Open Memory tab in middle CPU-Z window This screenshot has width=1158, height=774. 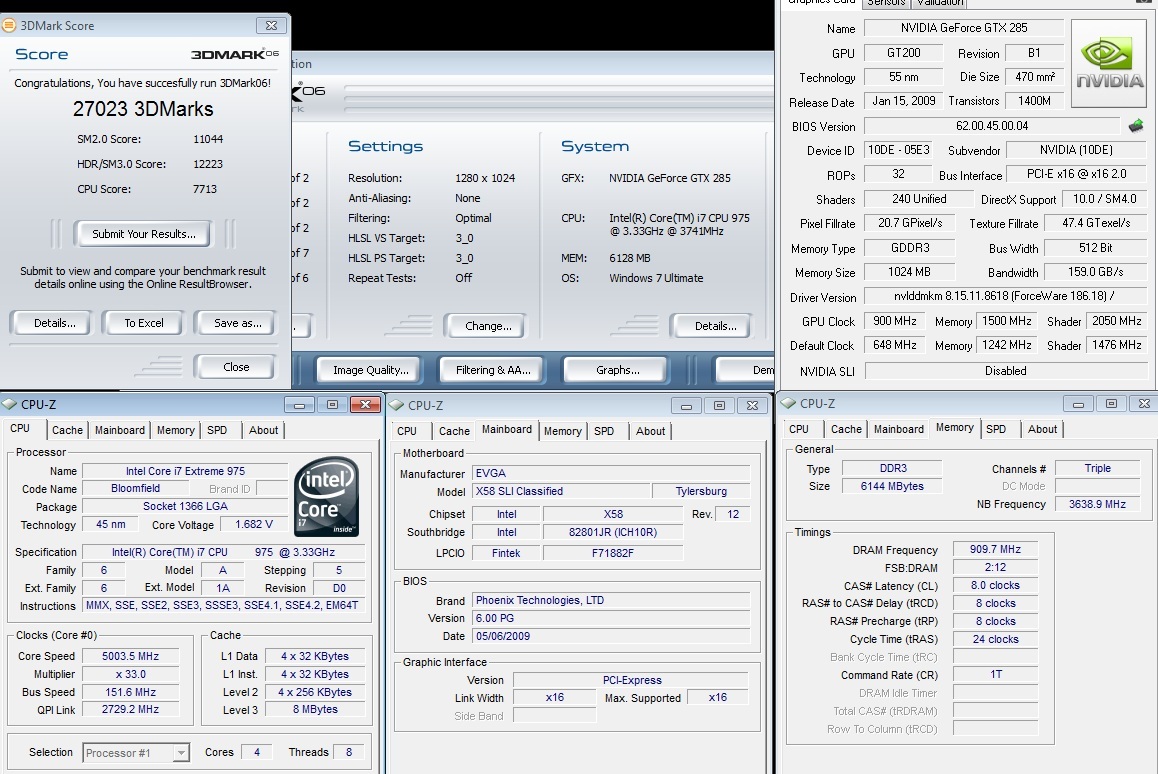pos(563,431)
